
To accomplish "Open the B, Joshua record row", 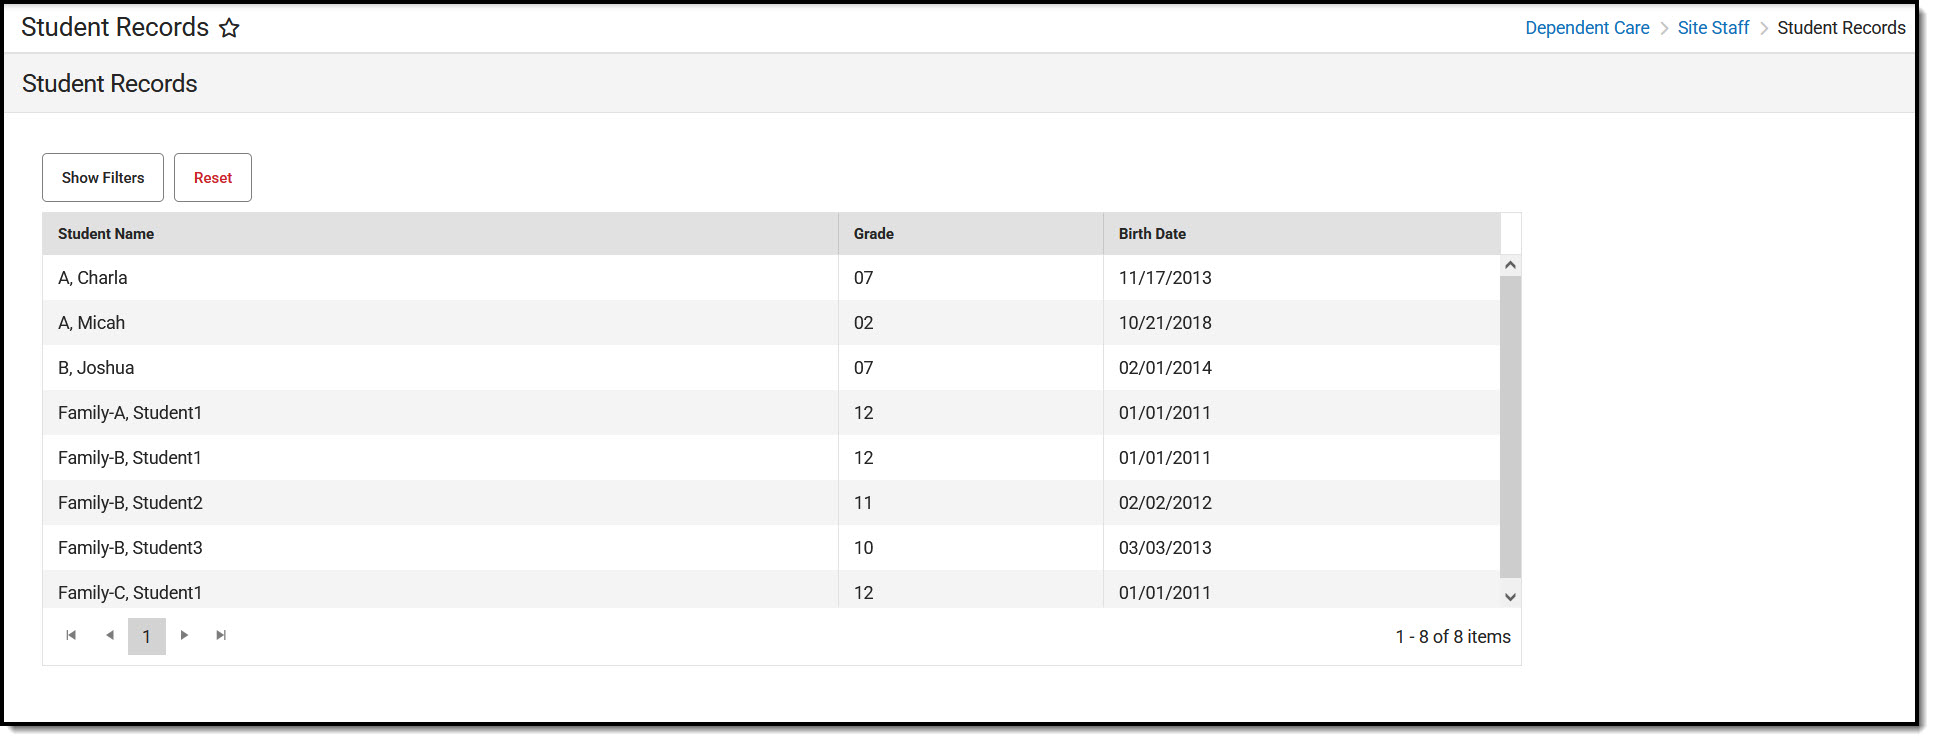I will click(771, 368).
